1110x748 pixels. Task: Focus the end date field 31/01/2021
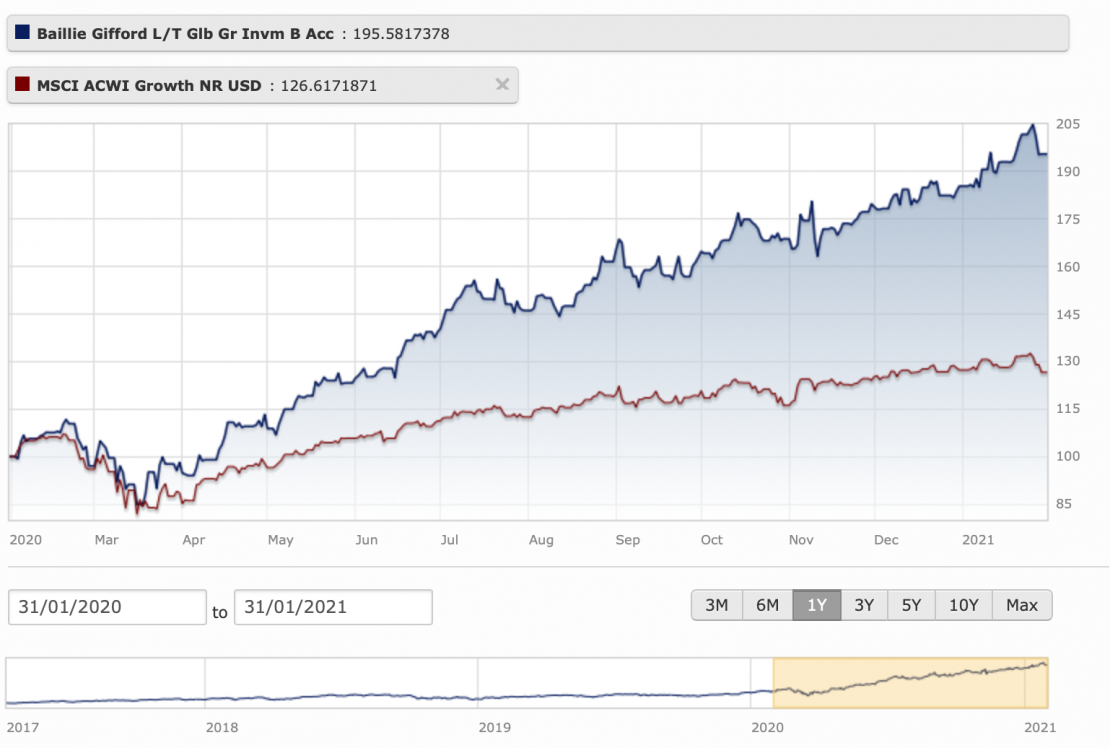click(x=333, y=607)
